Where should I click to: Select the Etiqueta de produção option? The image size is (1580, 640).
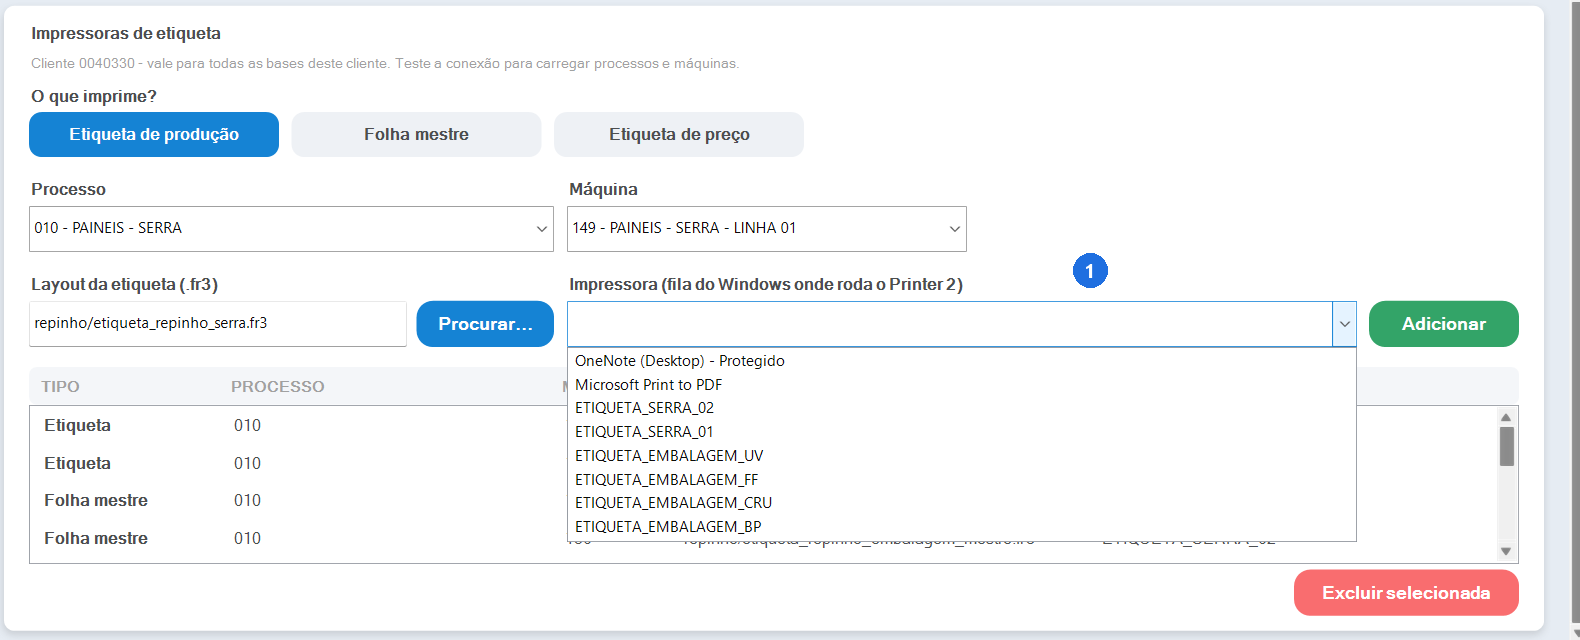[154, 134]
